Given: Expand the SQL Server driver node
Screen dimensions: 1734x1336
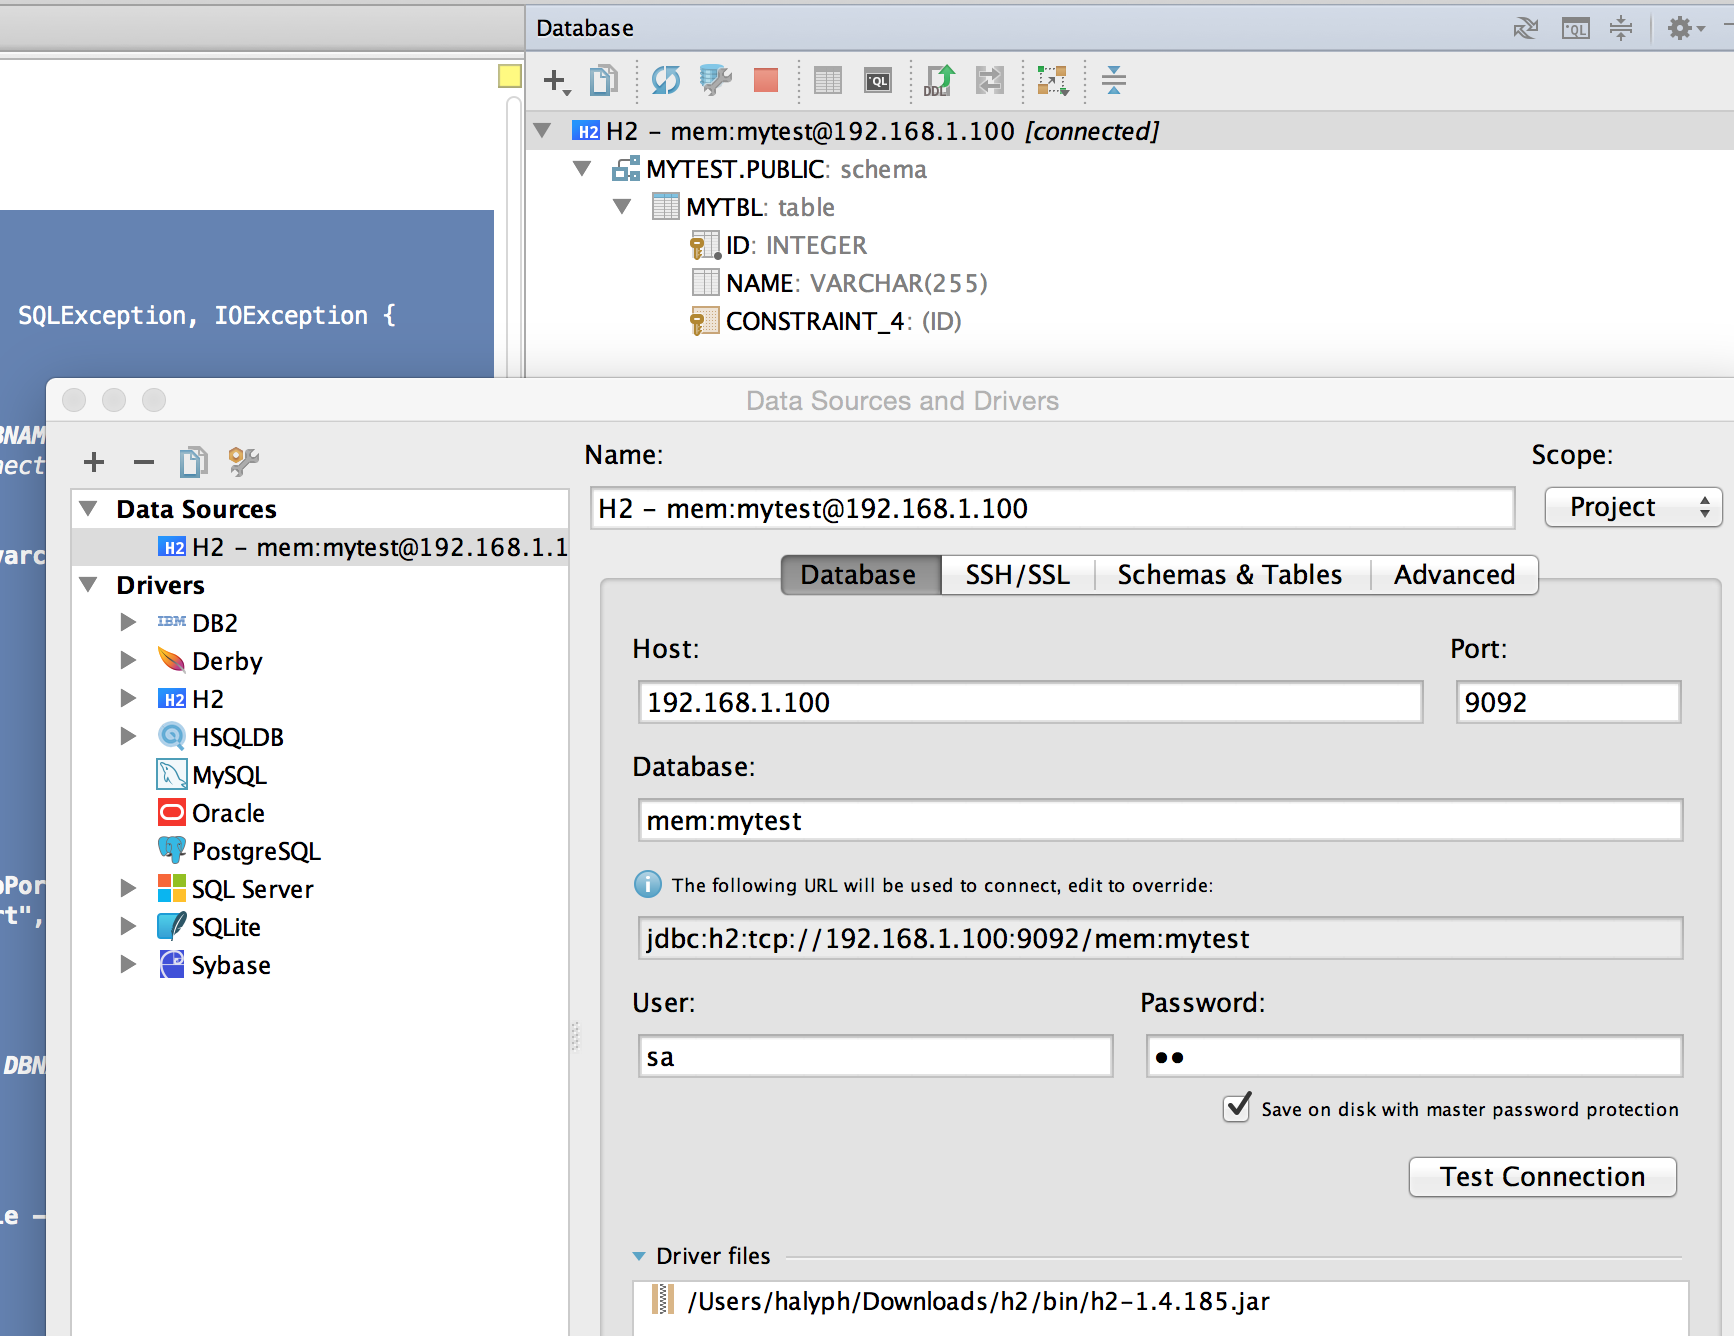Looking at the screenshot, I should (x=128, y=888).
